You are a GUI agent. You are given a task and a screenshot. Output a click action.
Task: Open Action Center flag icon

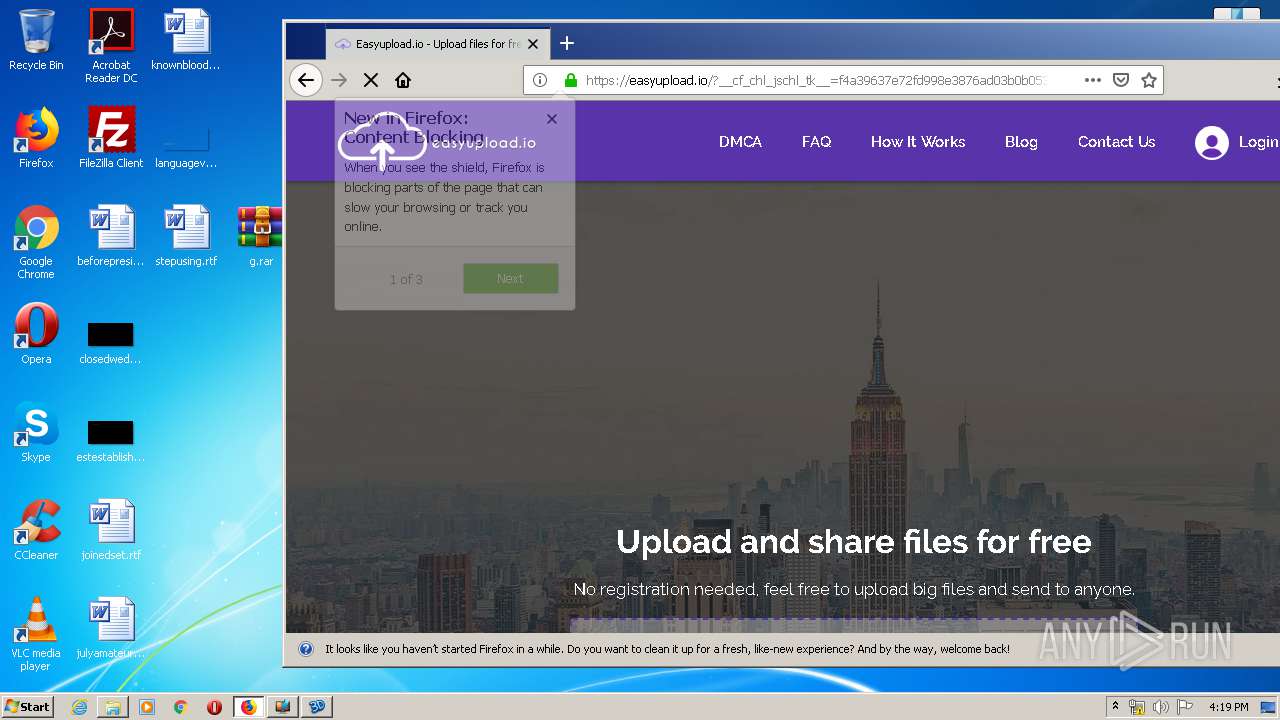point(1185,707)
